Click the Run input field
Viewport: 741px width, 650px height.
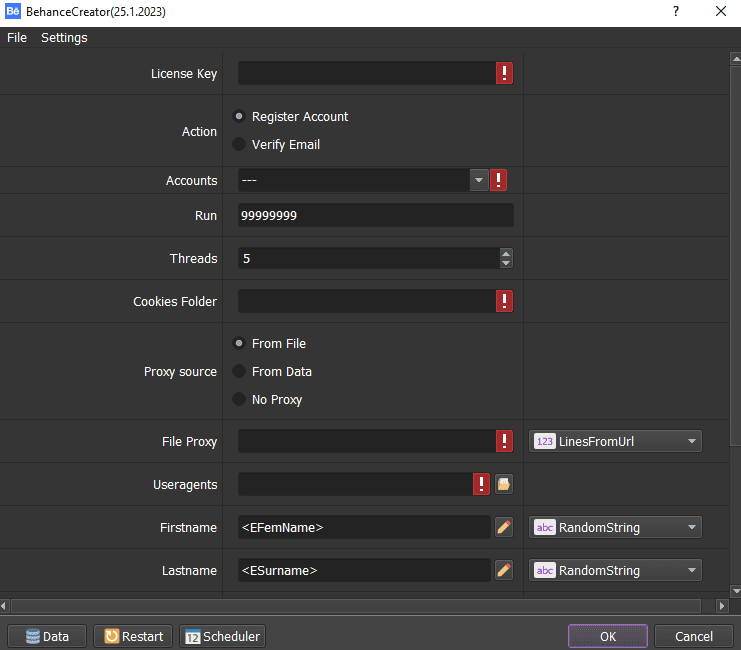[x=376, y=215]
